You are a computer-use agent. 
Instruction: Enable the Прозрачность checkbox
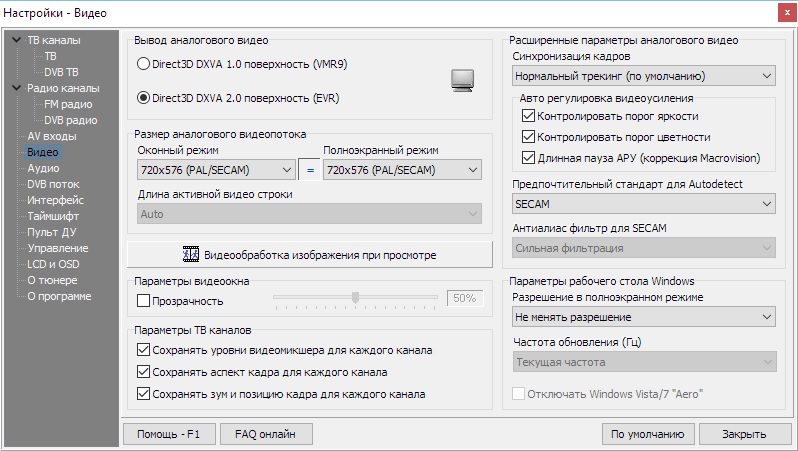143,301
